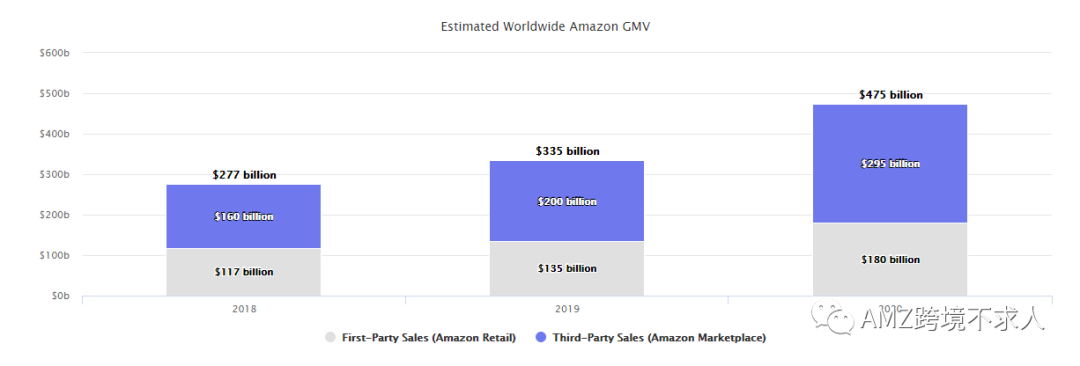
Task: Click the $160 billion data label
Action: tap(244, 216)
